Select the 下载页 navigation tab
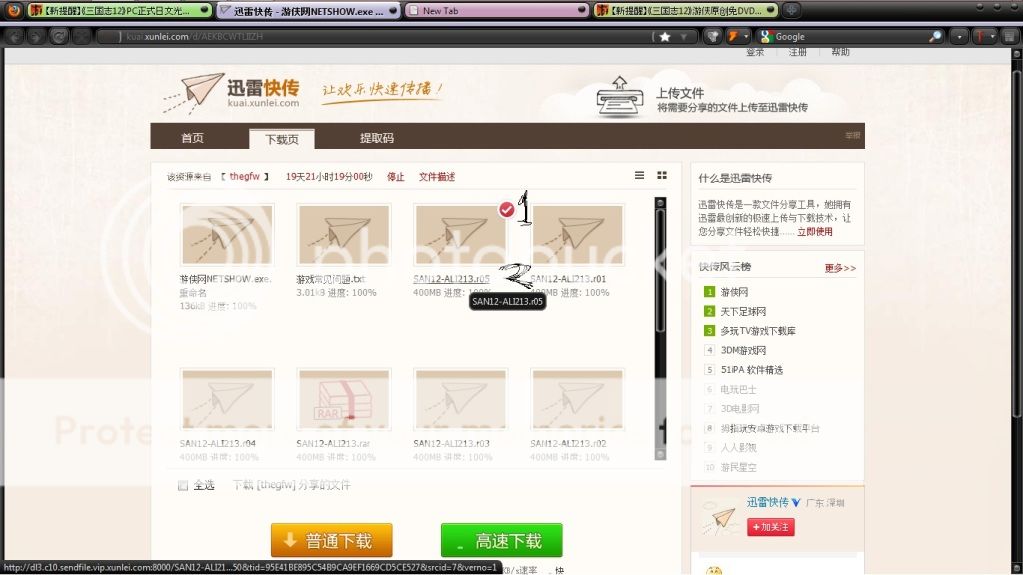 tap(282, 138)
